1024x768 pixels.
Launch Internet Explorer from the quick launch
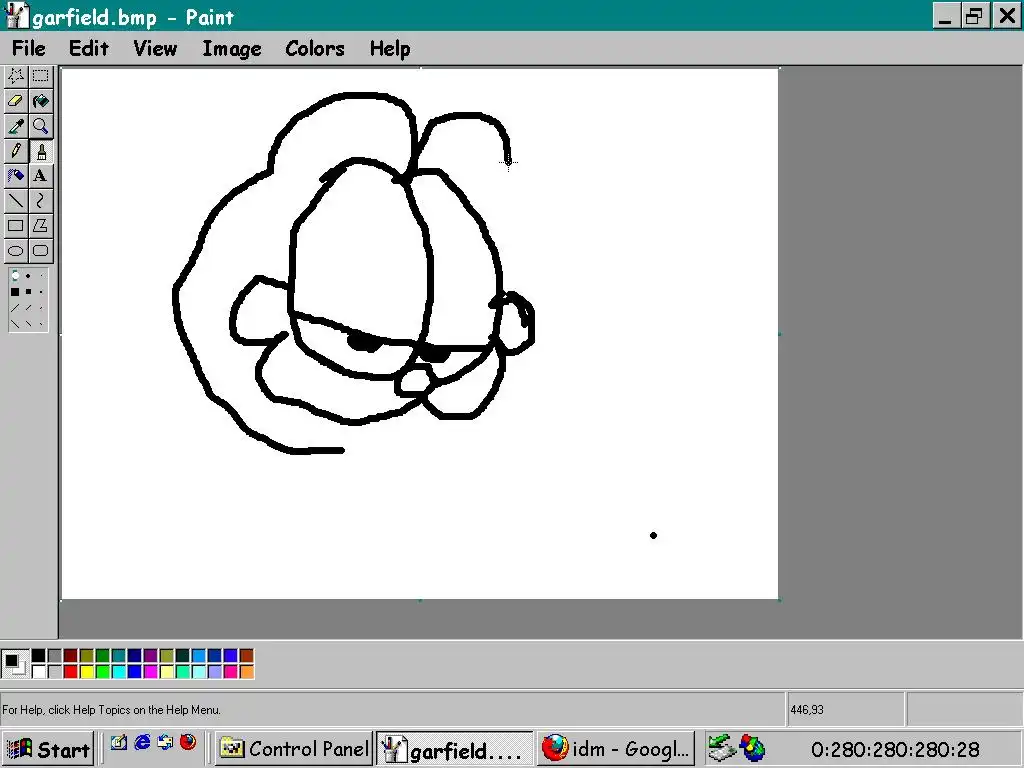click(x=142, y=743)
